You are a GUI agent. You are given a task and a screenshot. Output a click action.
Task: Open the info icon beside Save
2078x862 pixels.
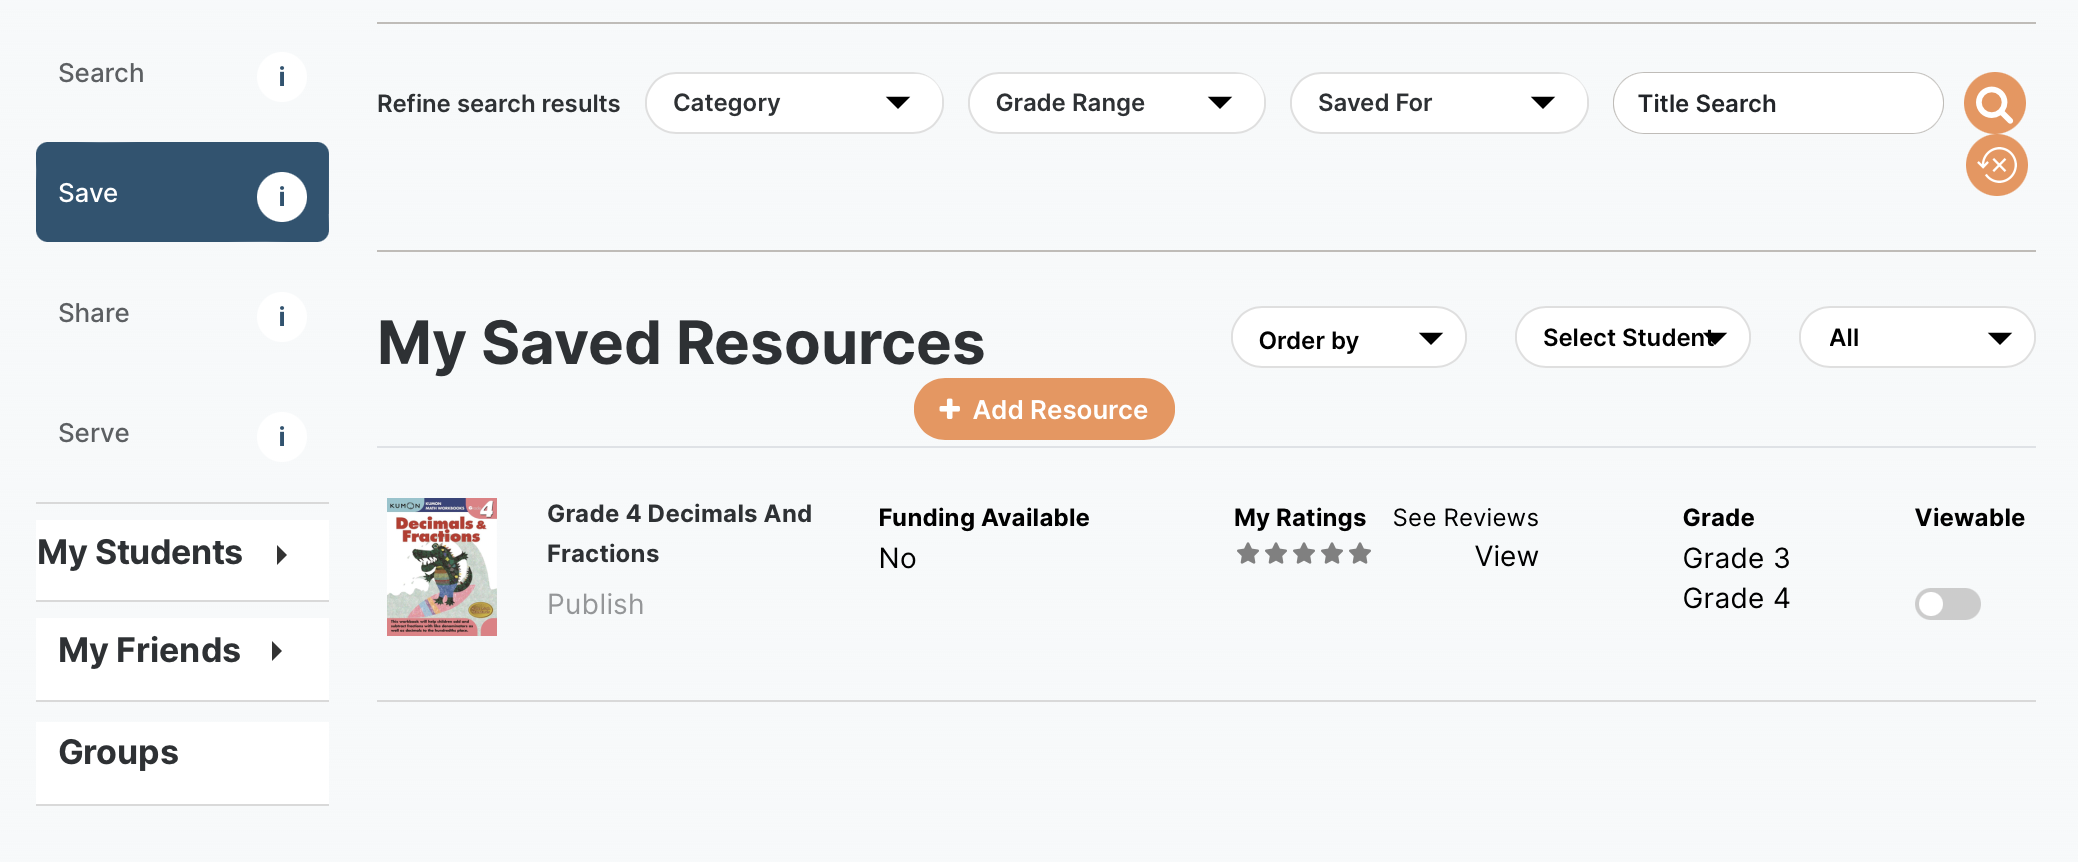pos(281,196)
